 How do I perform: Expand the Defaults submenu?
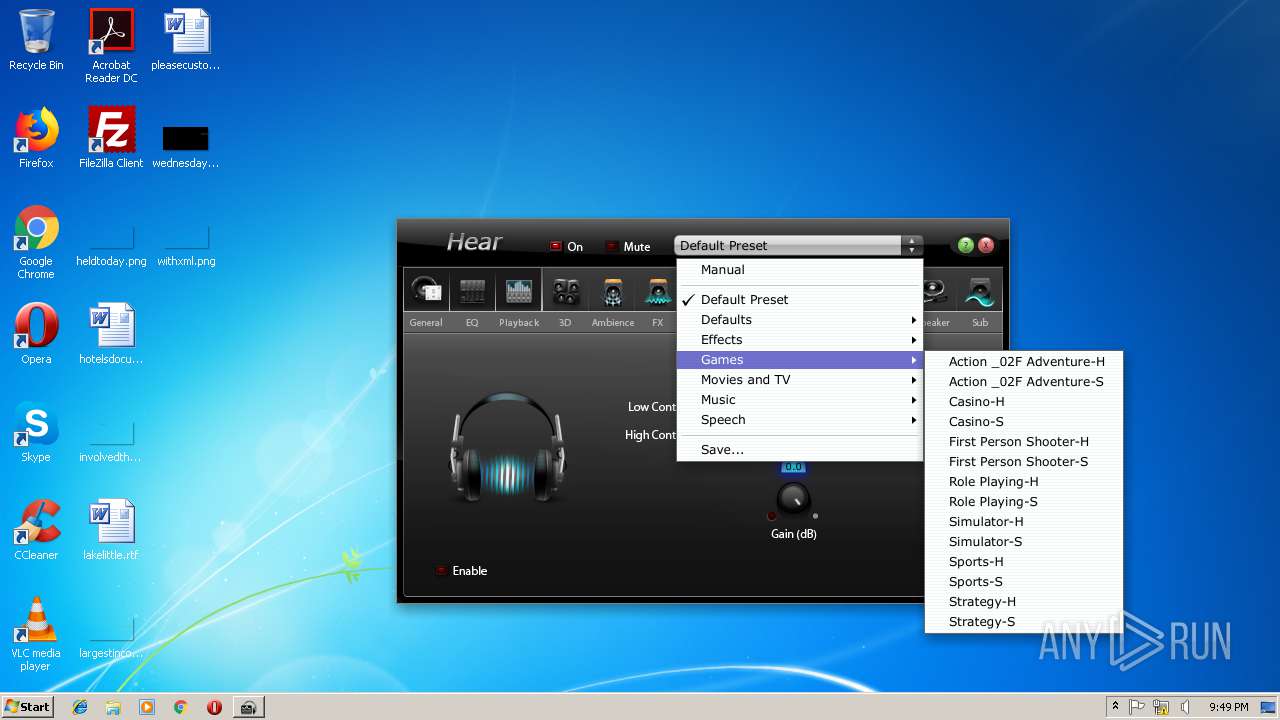click(799, 320)
